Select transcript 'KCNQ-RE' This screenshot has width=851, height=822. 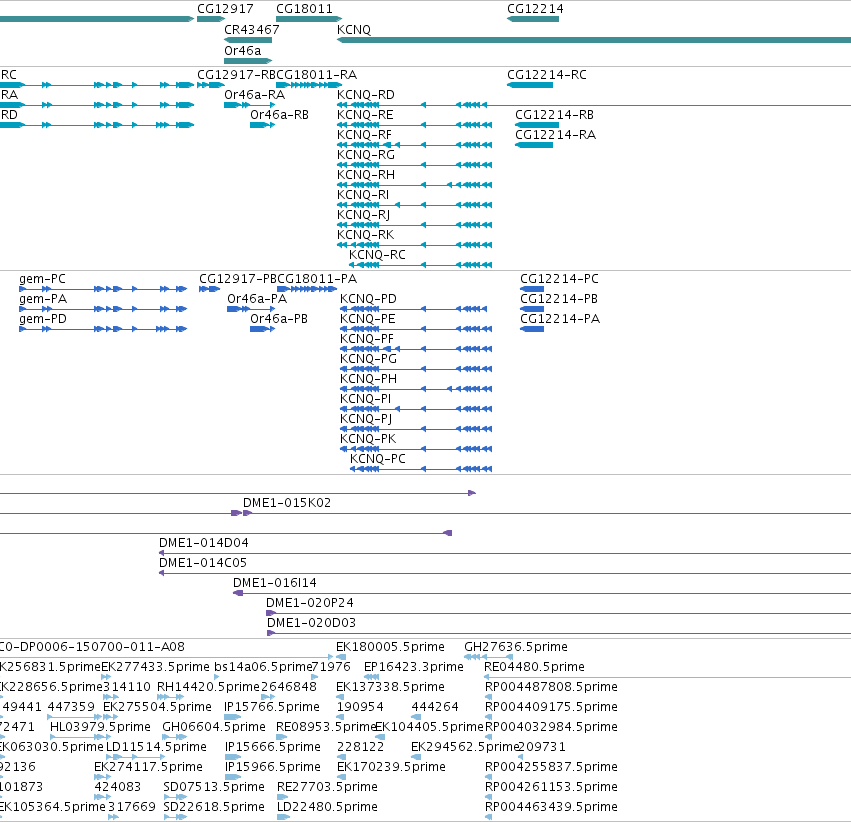click(365, 115)
